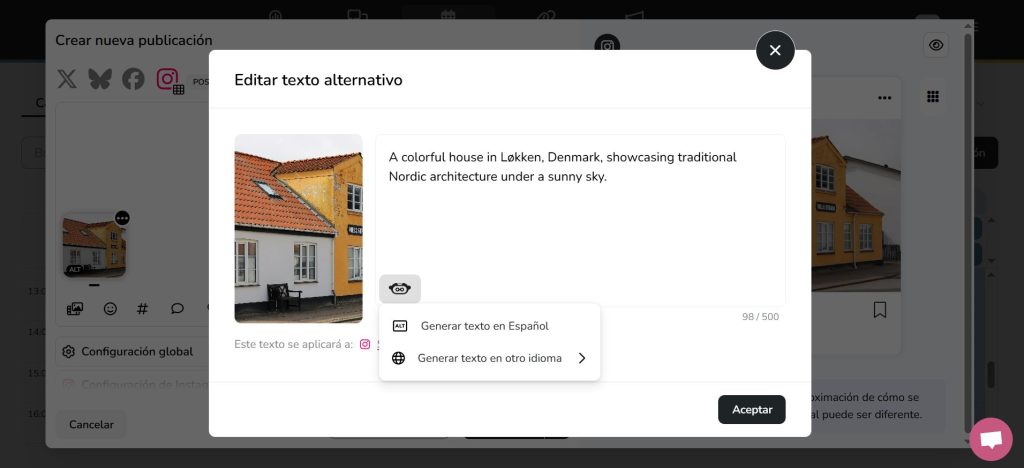Image resolution: width=1024 pixels, height=468 pixels.
Task: Click the ALT badge on thumbnail
Action: point(75,269)
